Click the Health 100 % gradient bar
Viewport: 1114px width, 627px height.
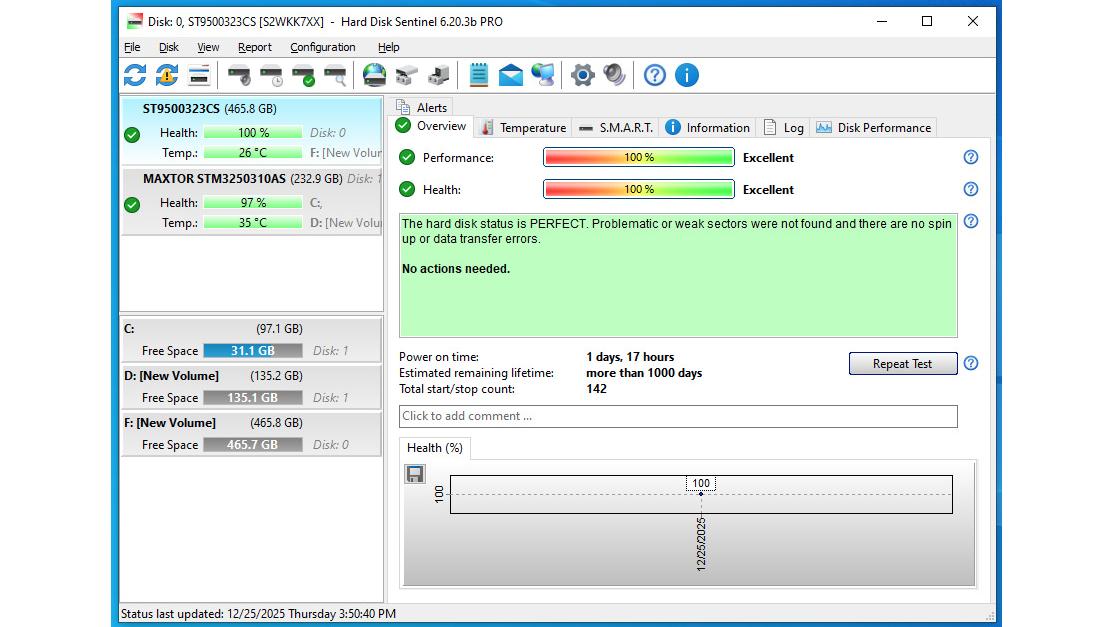coord(639,189)
